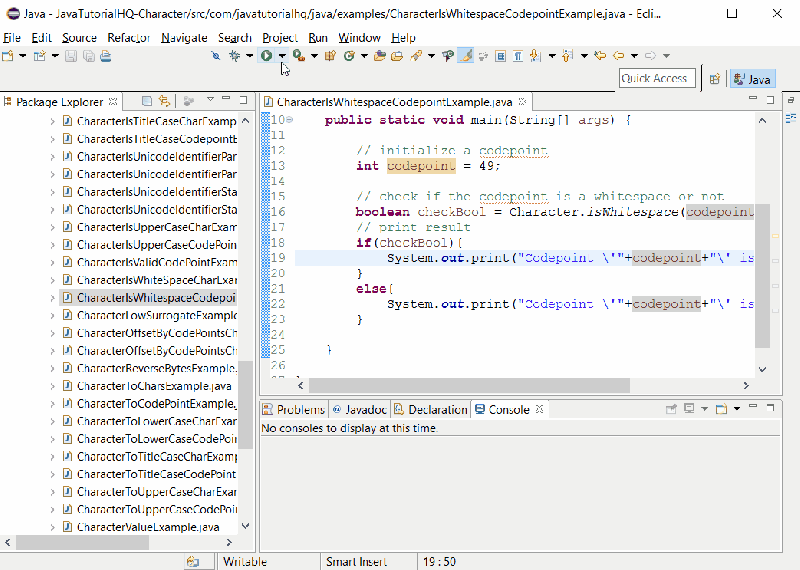Toggle Mark Occurrences highlighter
Viewport: 800px width, 570px height.
click(x=465, y=56)
